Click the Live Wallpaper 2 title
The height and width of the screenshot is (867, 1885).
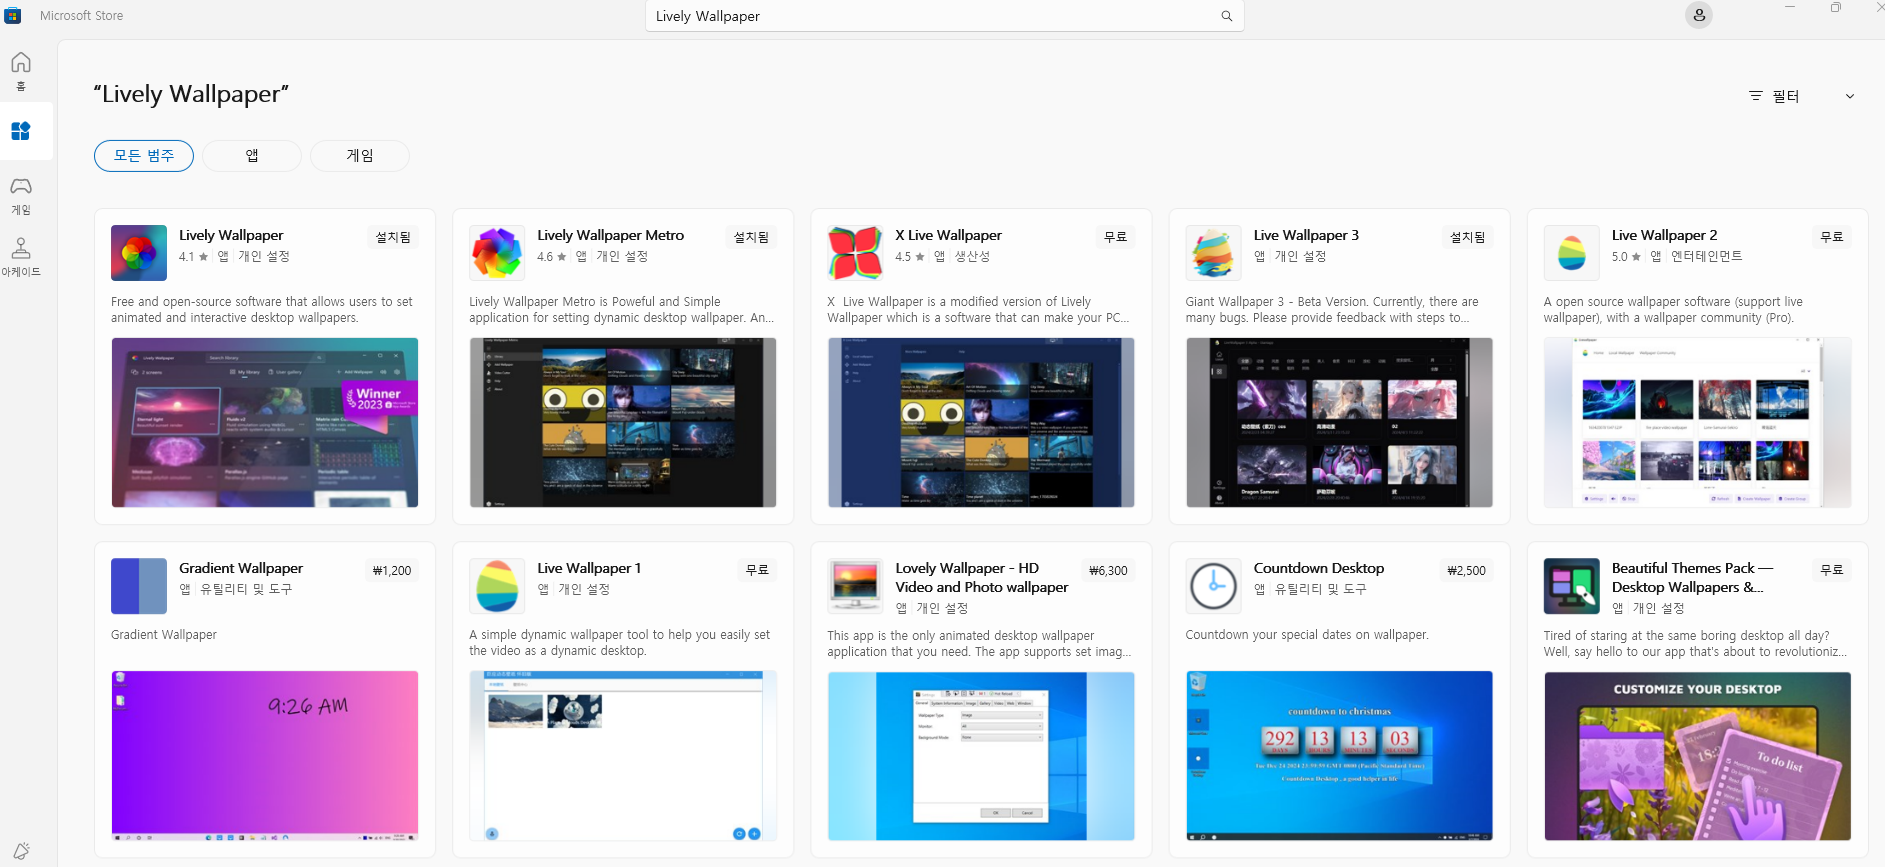1665,235
